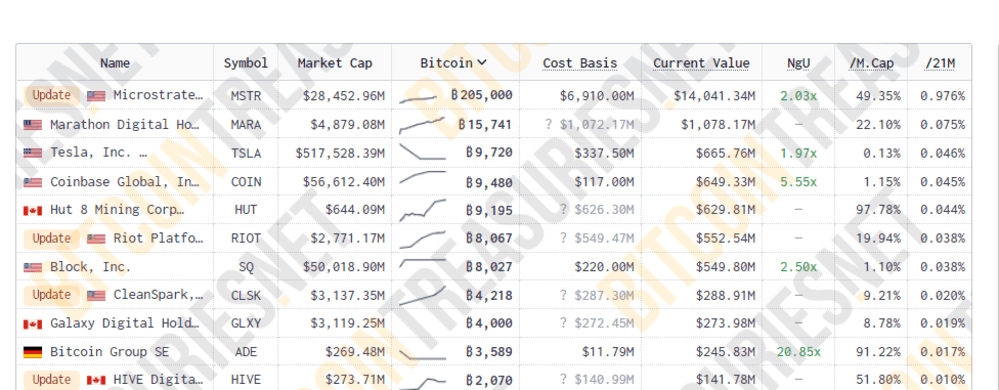The image size is (999, 390).
Task: Click the Current Value column header
Action: tap(701, 63)
